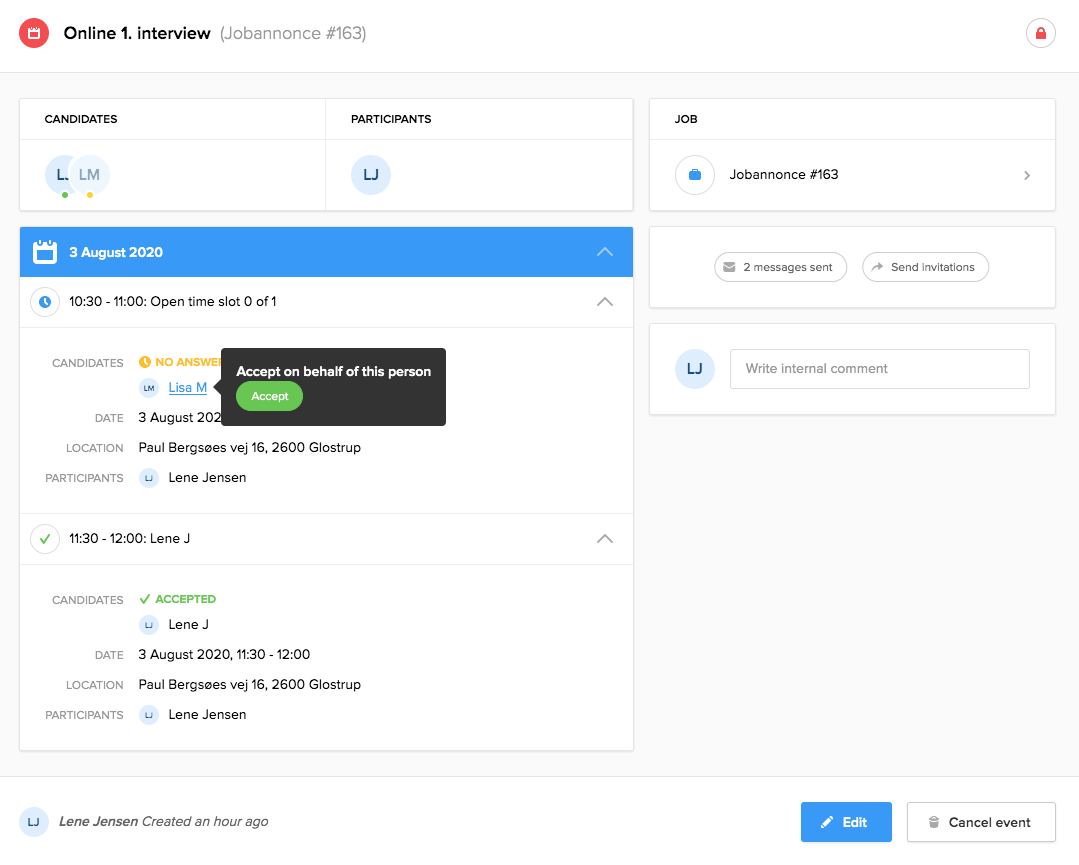Collapse the 11:30 - 12:00 Lene J slot

click(604, 538)
